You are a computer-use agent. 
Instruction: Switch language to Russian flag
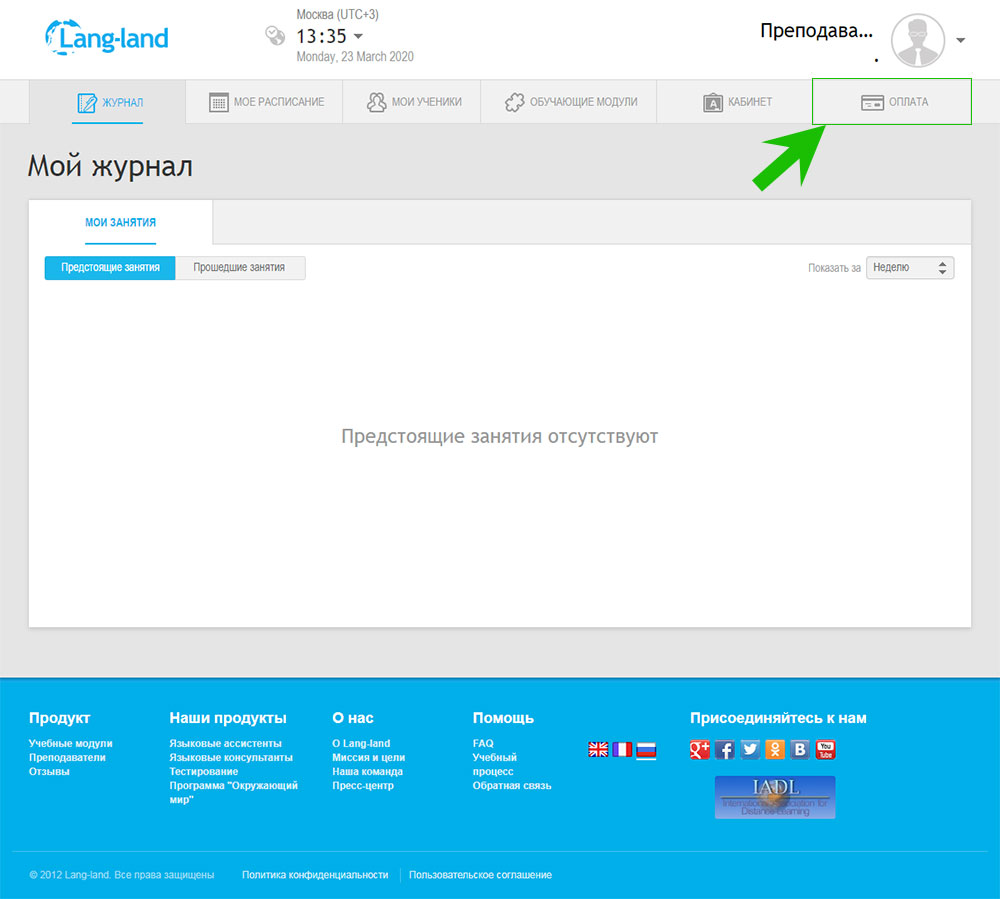[x=646, y=749]
